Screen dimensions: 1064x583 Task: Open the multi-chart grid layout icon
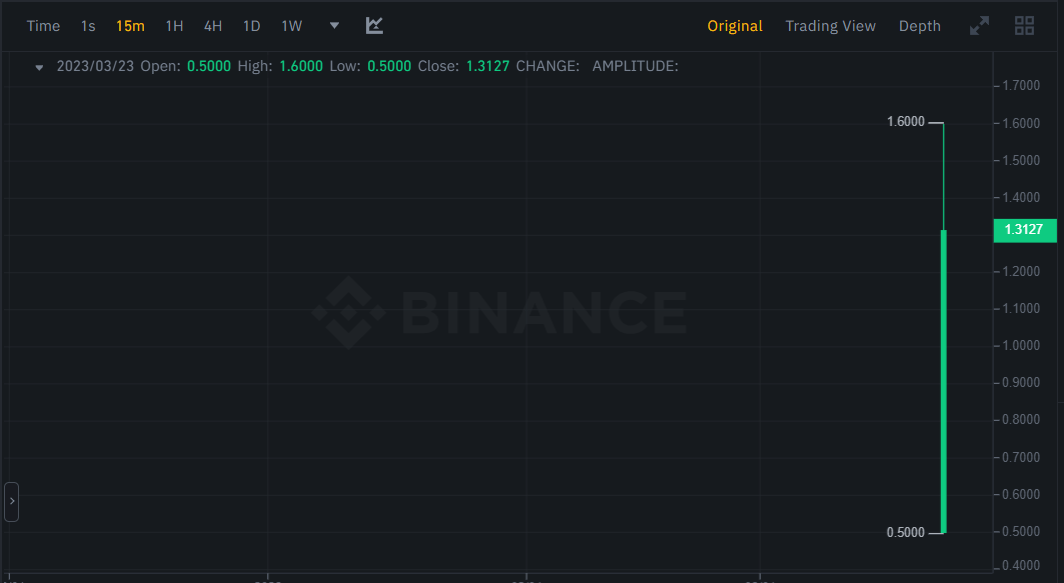tap(1024, 26)
